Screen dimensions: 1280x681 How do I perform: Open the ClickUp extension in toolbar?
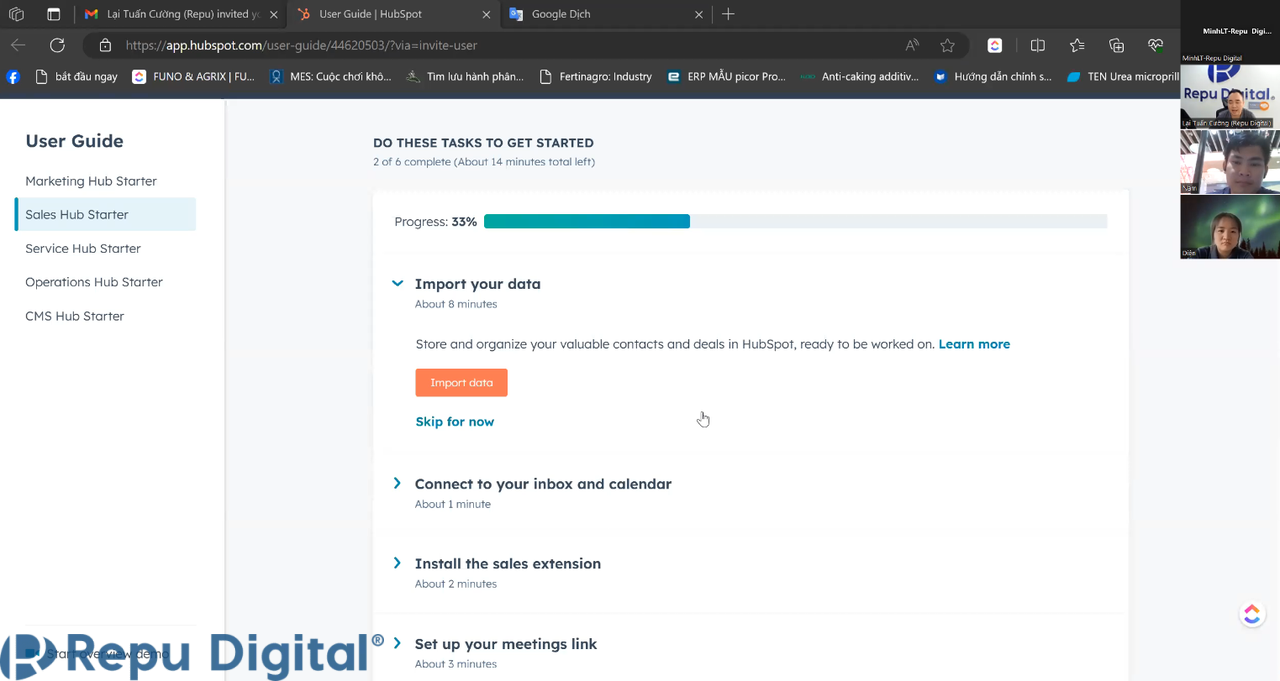tap(995, 45)
